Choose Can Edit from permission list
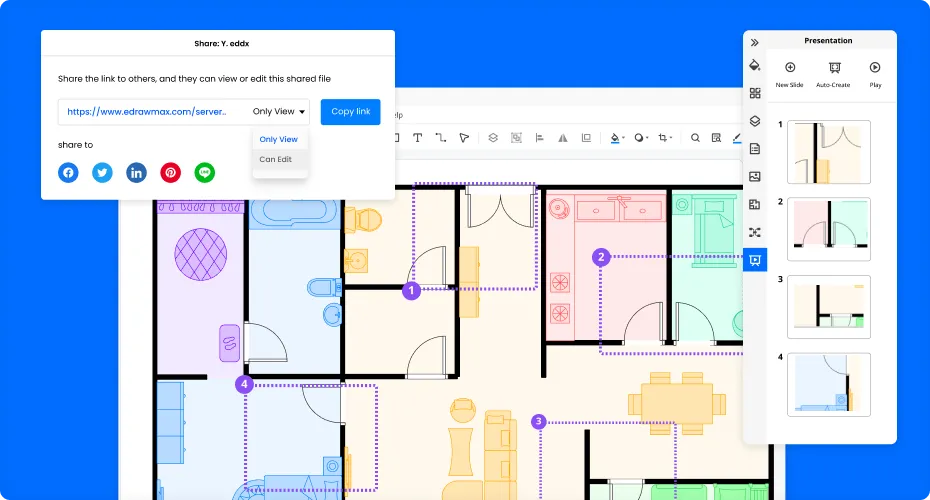The image size is (930, 500). 275,159
